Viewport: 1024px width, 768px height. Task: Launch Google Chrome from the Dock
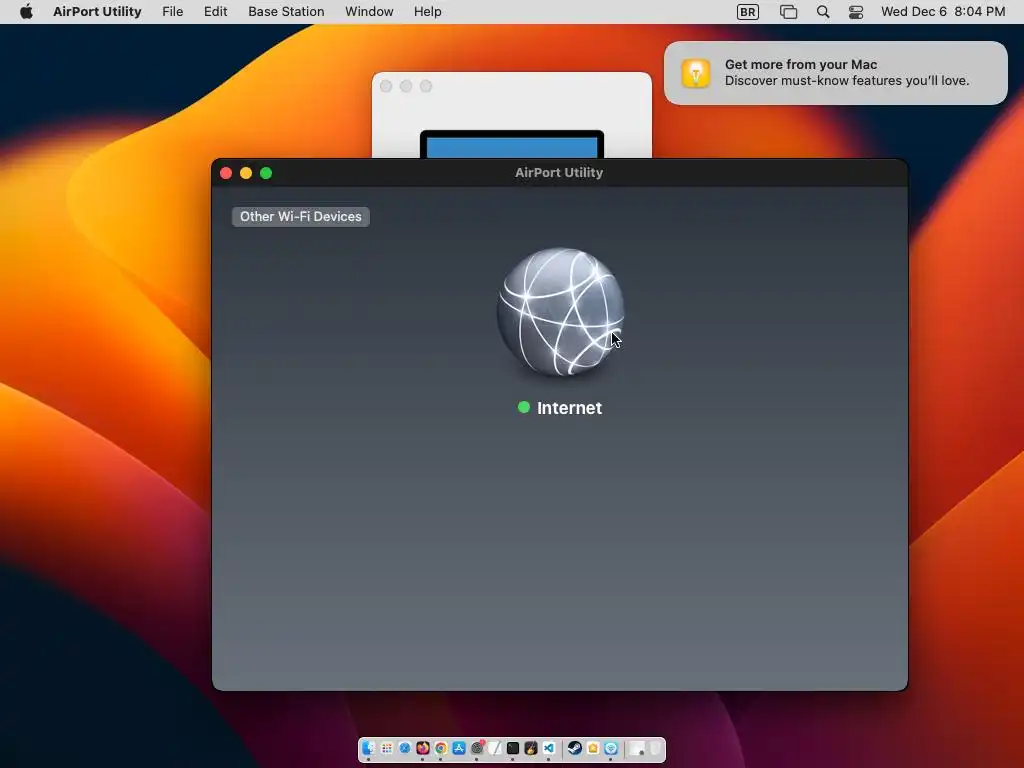tap(441, 748)
